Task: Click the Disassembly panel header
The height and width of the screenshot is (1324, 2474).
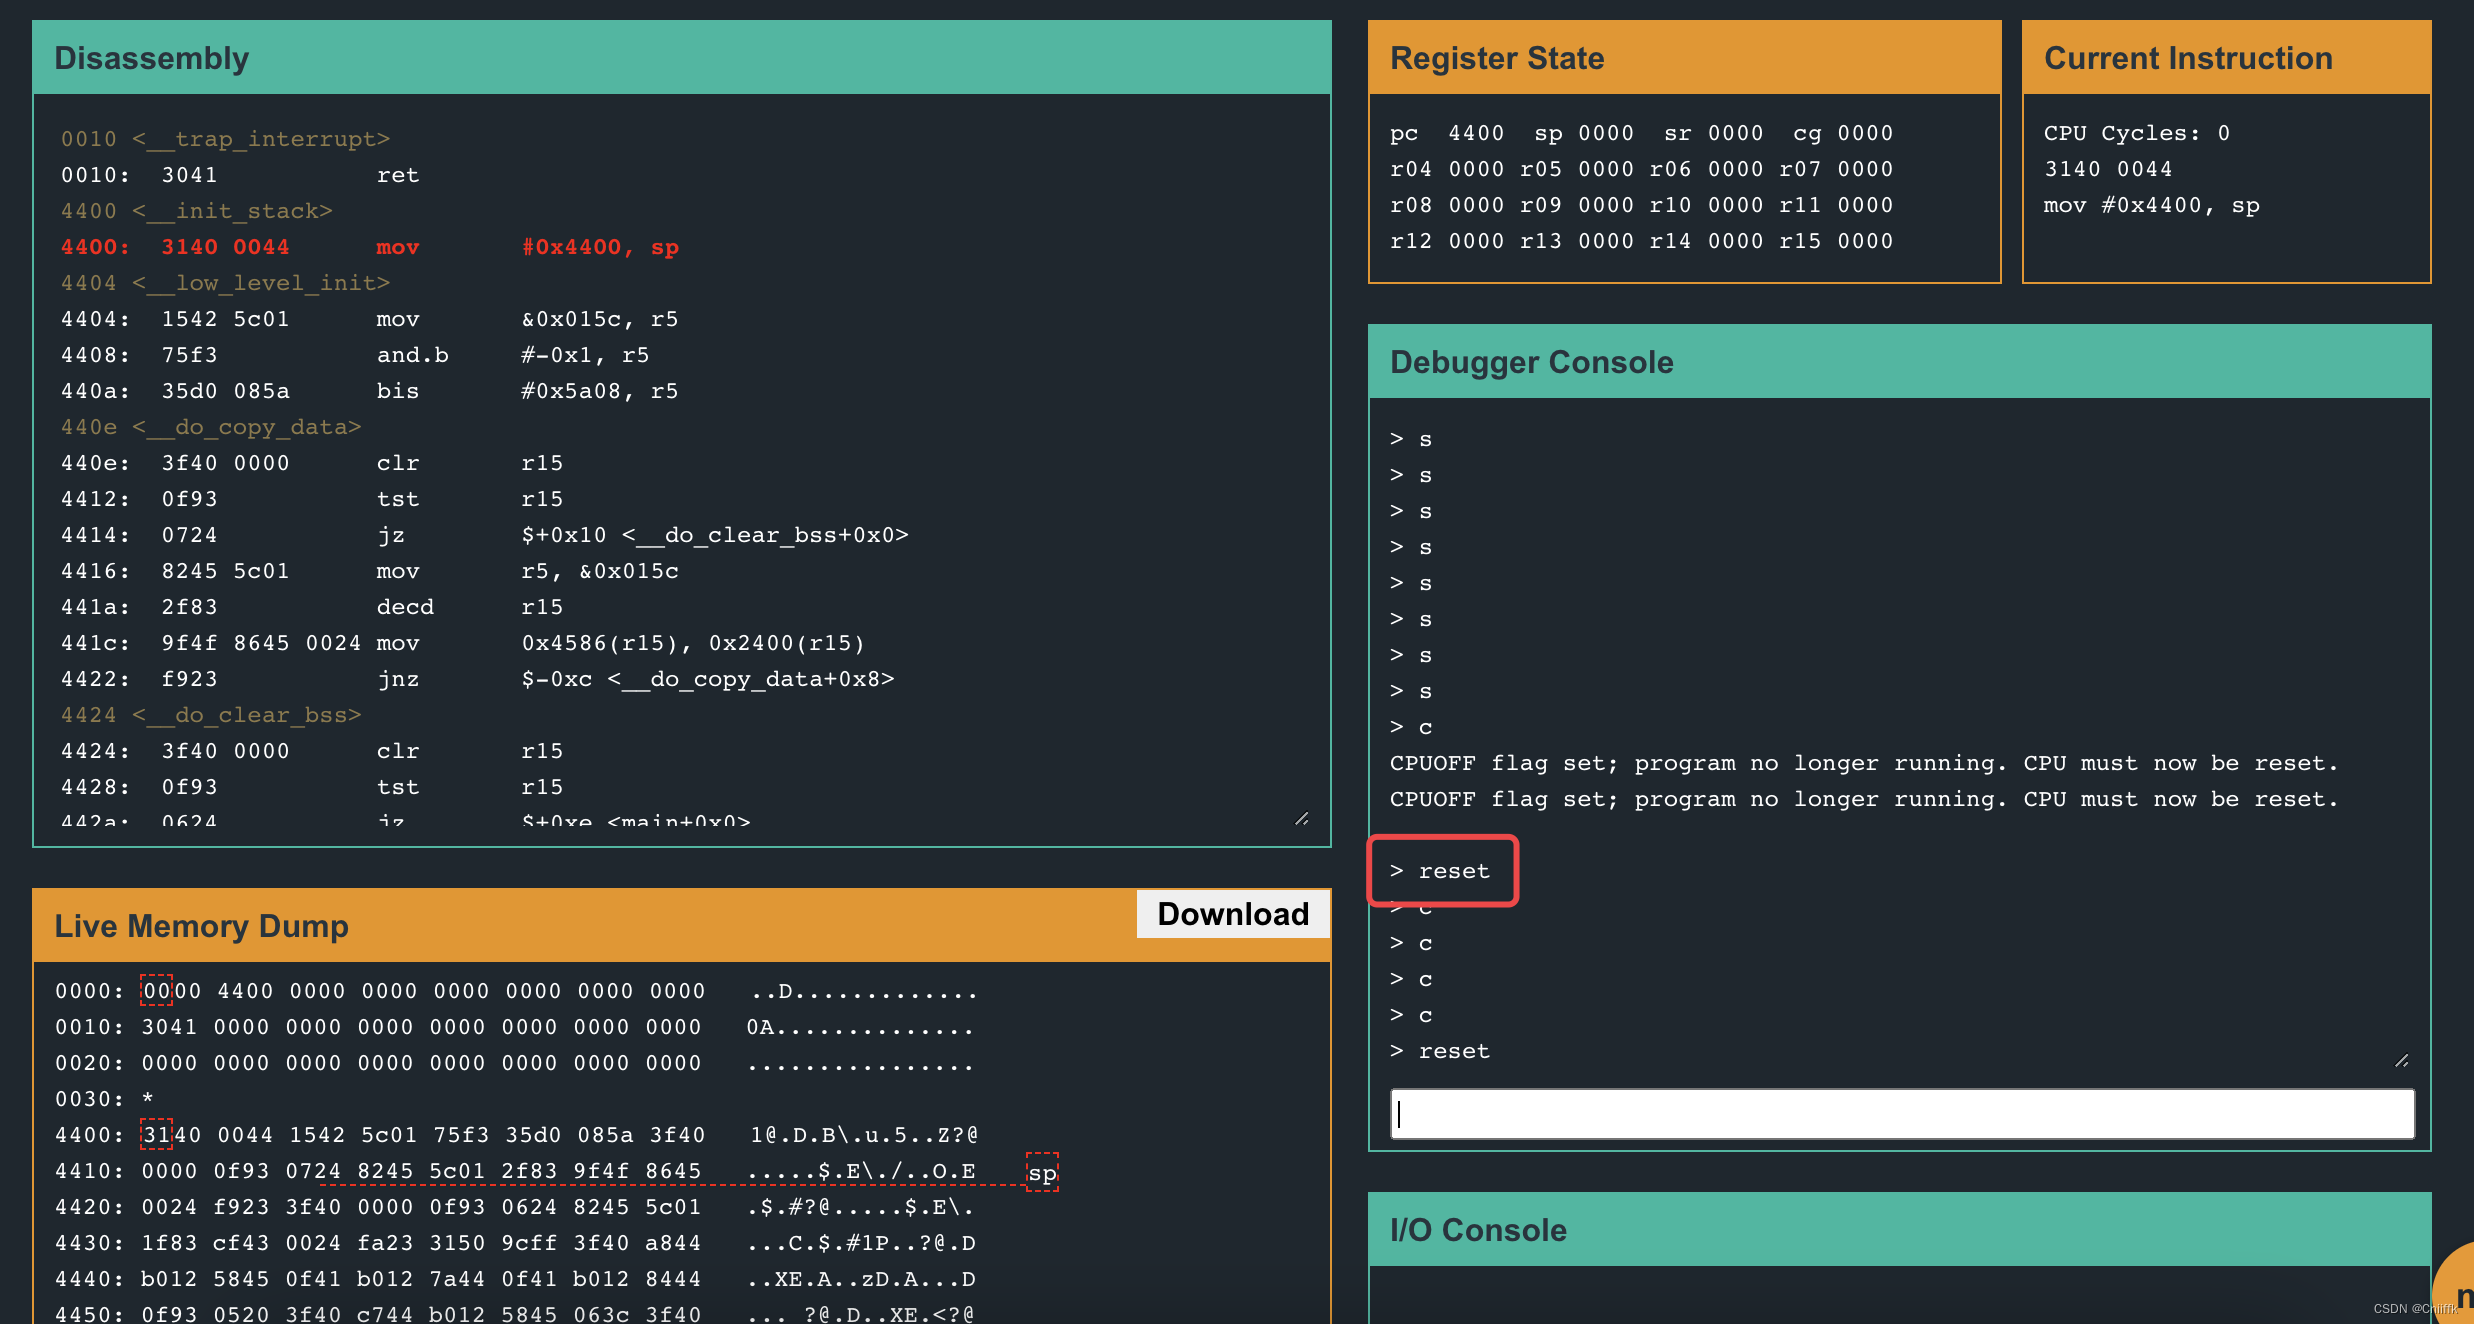Action: (x=682, y=58)
